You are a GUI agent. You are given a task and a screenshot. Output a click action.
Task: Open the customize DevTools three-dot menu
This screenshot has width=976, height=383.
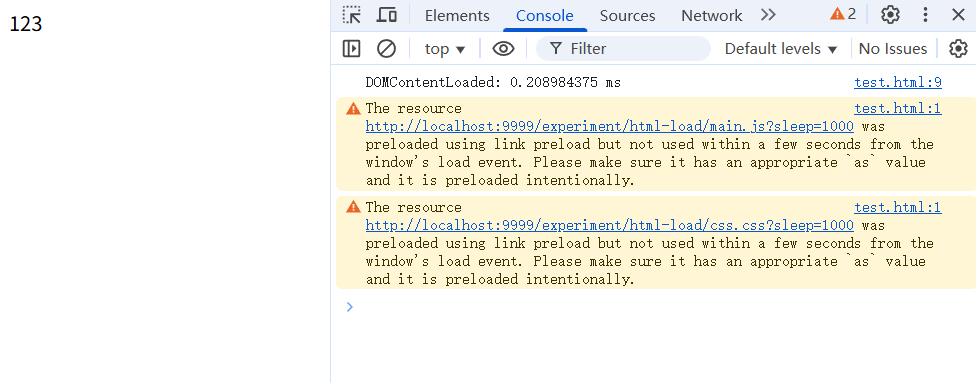point(925,15)
